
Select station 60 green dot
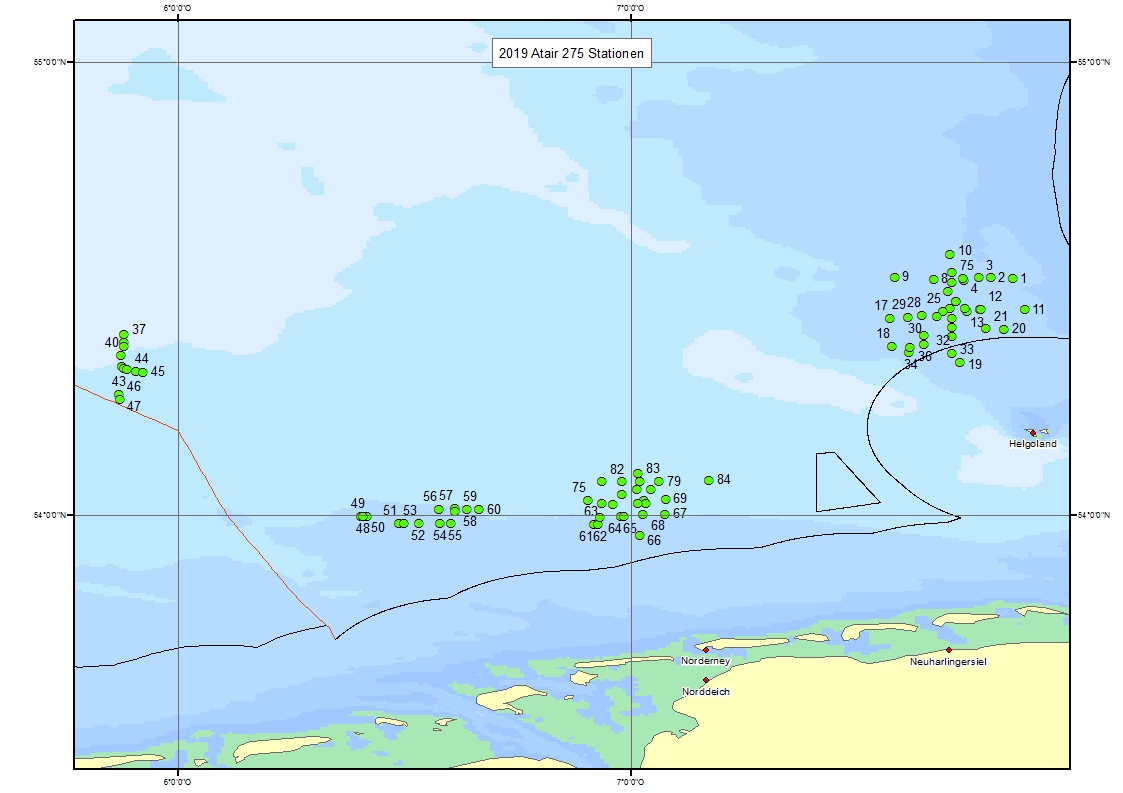coord(479,510)
